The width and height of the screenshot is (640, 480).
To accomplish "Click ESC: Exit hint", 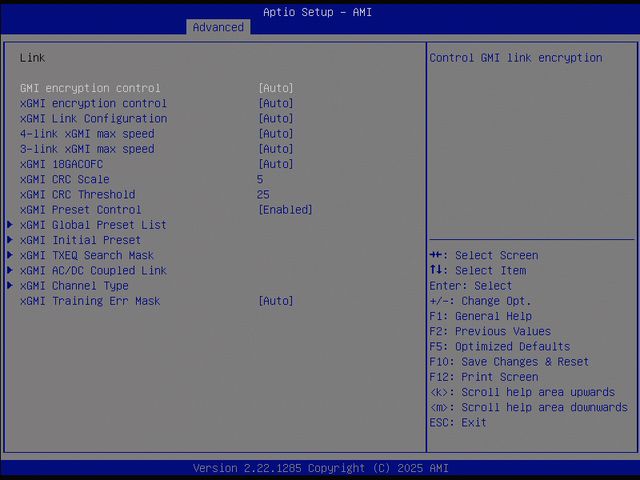I will (458, 422).
